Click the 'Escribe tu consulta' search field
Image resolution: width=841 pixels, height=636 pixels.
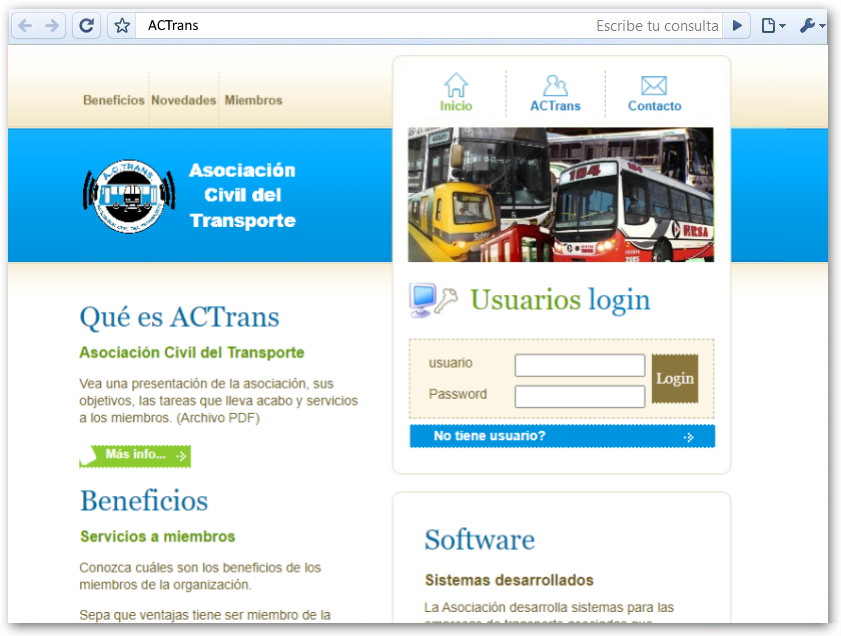tap(657, 26)
